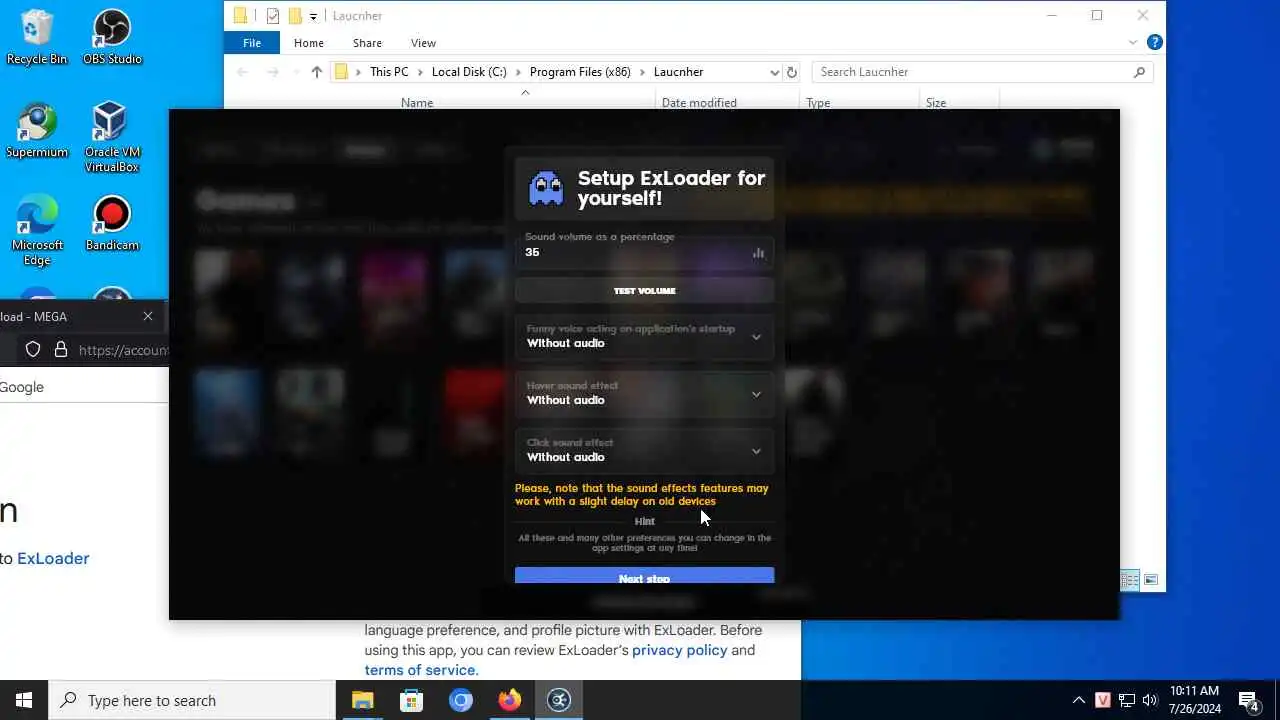Expand the funny voice acting startup dropdown
Viewport: 1280px width, 720px height.
click(644, 337)
